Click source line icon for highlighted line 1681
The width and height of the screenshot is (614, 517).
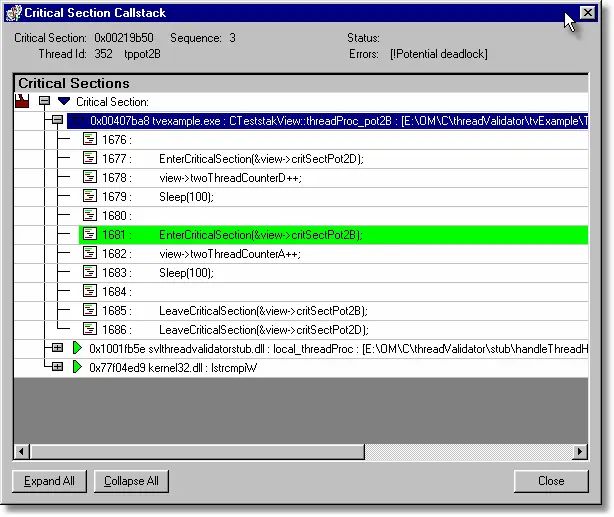[90, 234]
